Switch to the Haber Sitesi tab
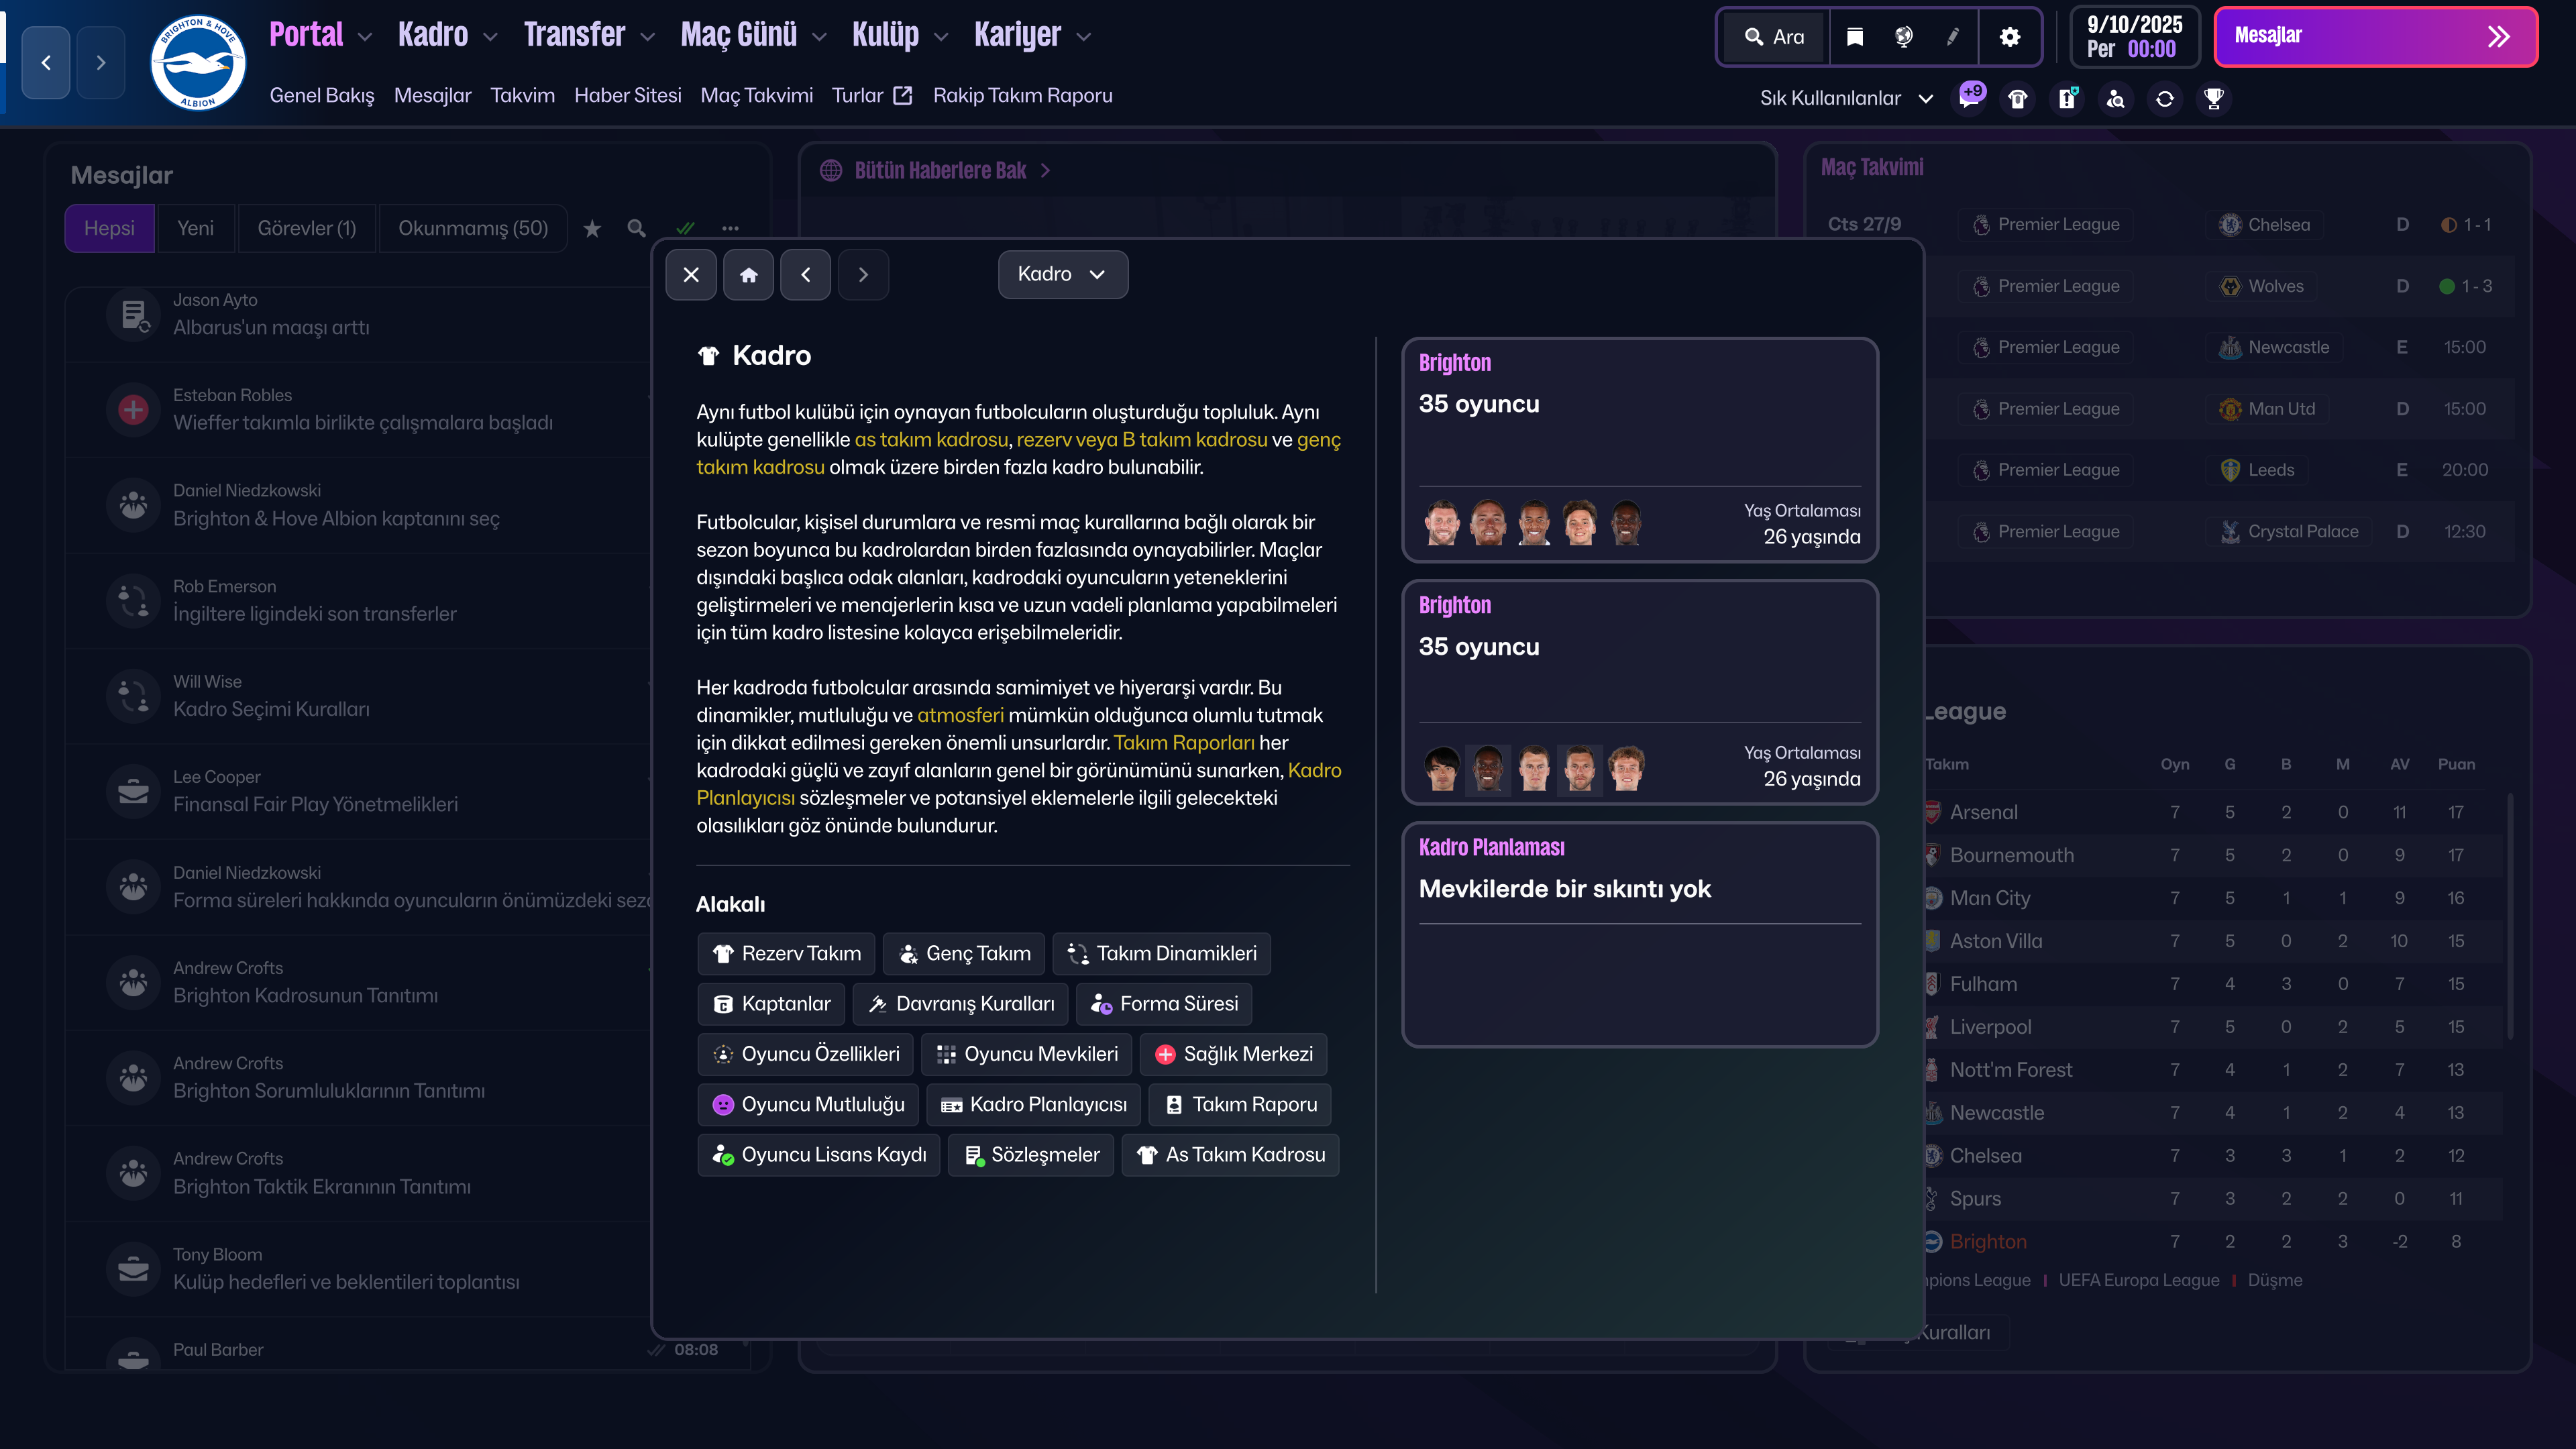The height and width of the screenshot is (1449, 2576). coord(628,95)
